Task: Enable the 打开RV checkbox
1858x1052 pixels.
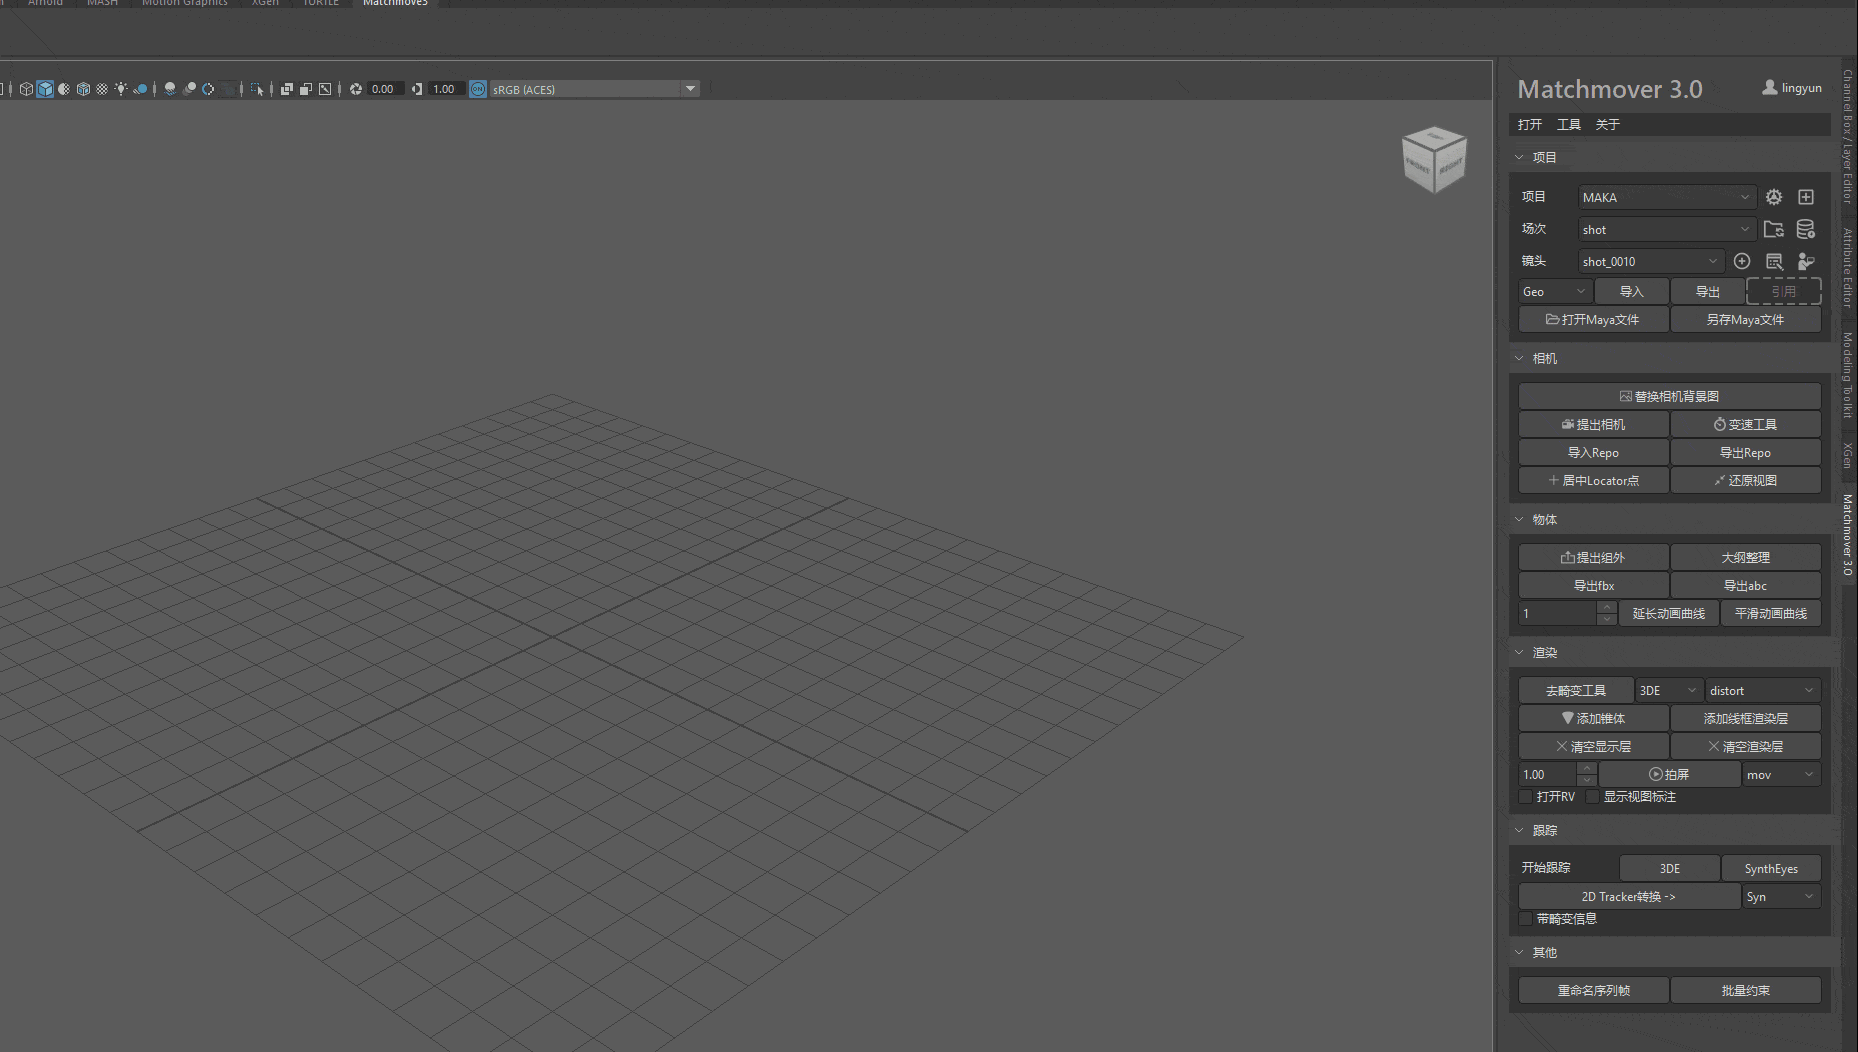Action: [1526, 797]
